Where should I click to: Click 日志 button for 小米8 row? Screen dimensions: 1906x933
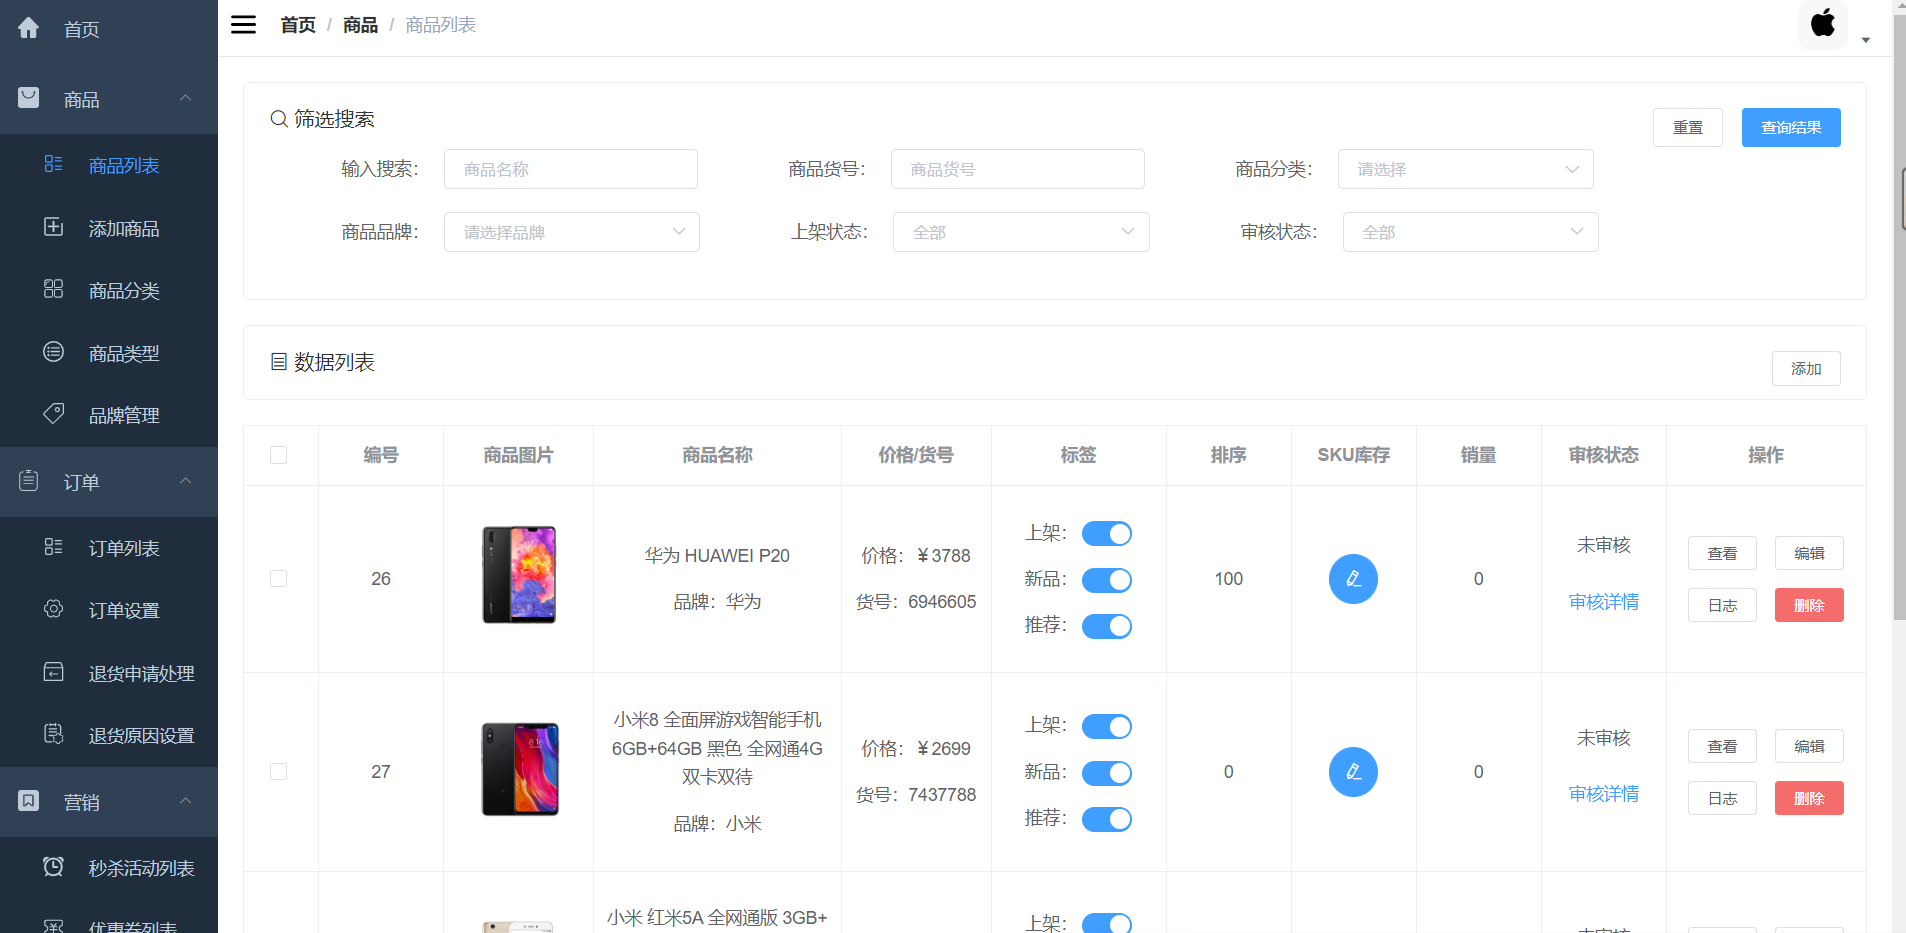(x=1722, y=798)
